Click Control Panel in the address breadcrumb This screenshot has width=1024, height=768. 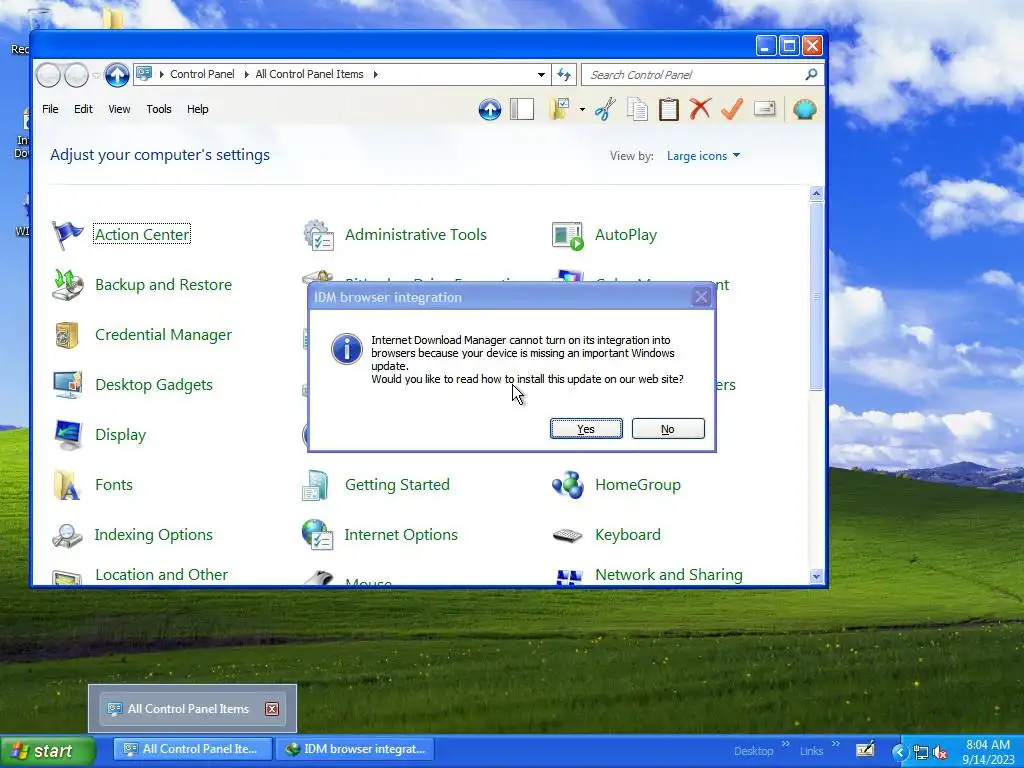(x=202, y=74)
